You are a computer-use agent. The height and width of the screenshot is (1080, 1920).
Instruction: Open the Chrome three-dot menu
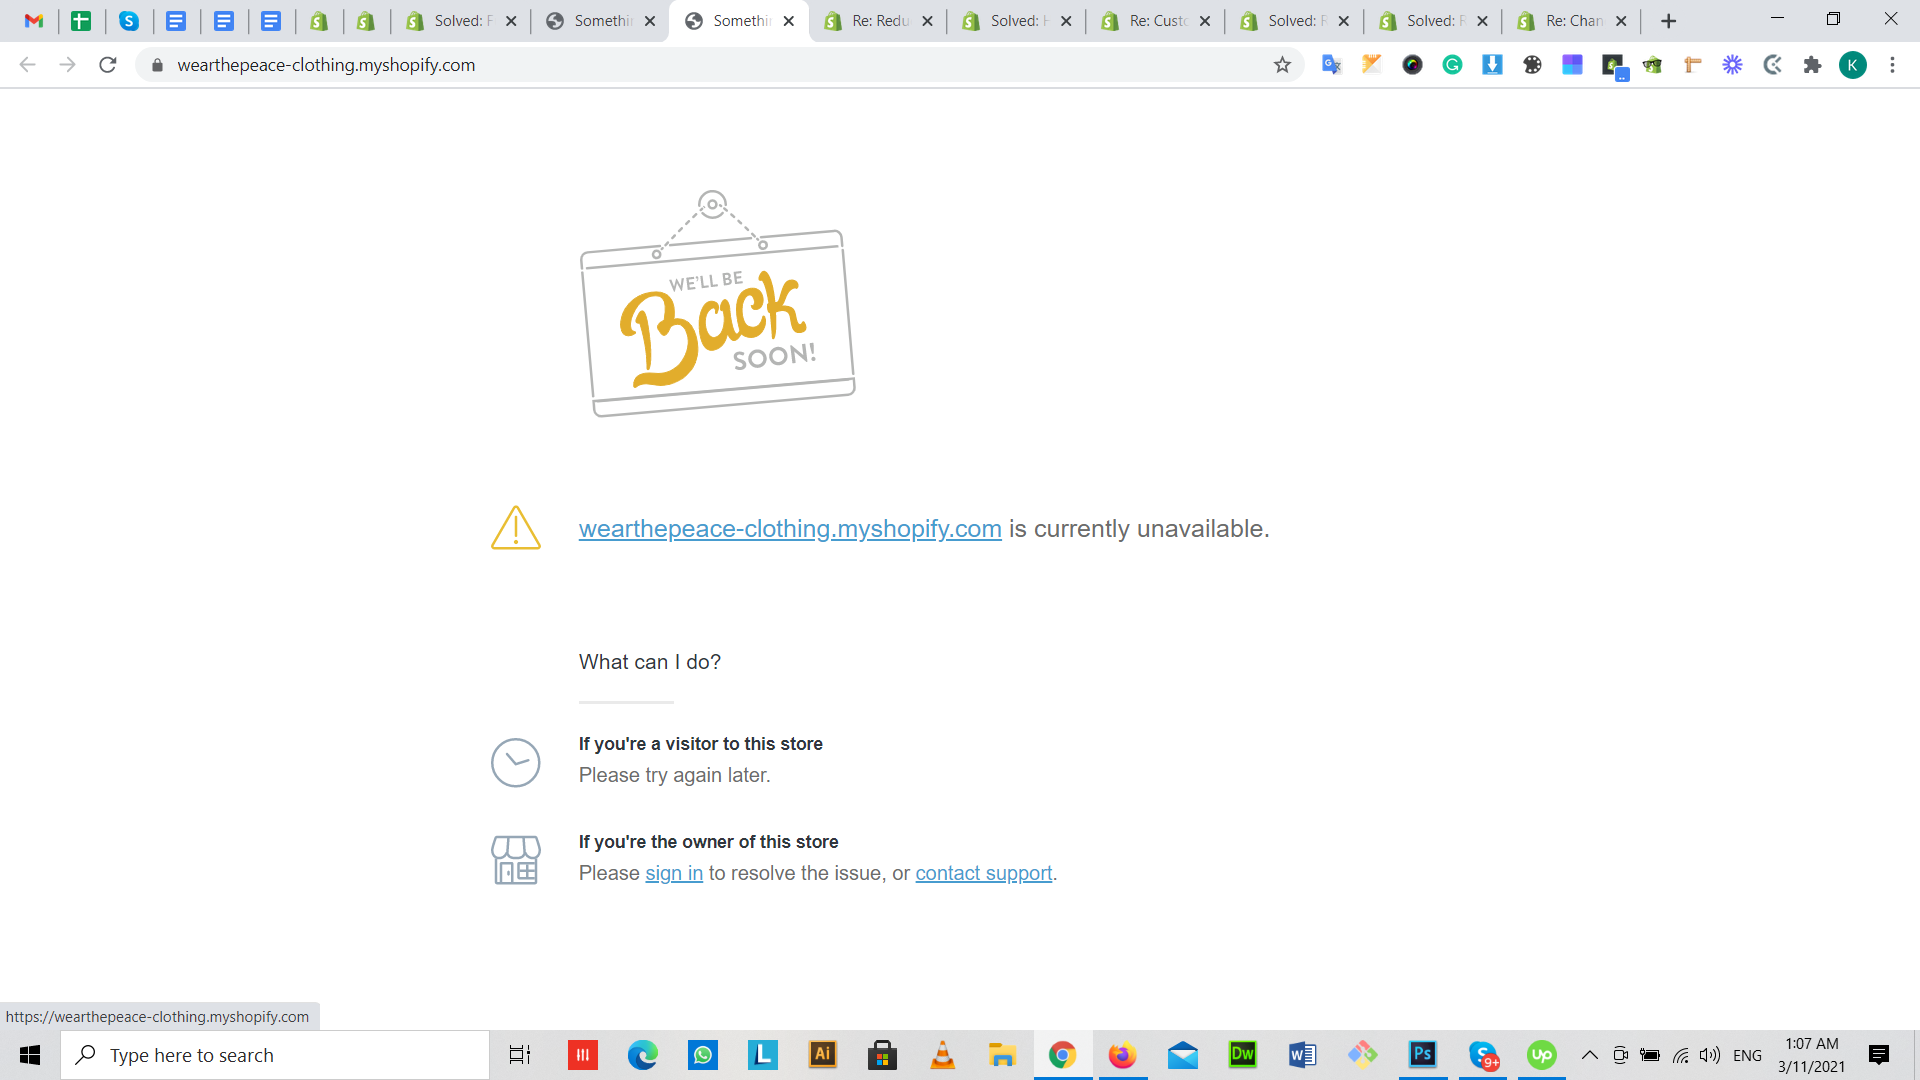(x=1892, y=65)
